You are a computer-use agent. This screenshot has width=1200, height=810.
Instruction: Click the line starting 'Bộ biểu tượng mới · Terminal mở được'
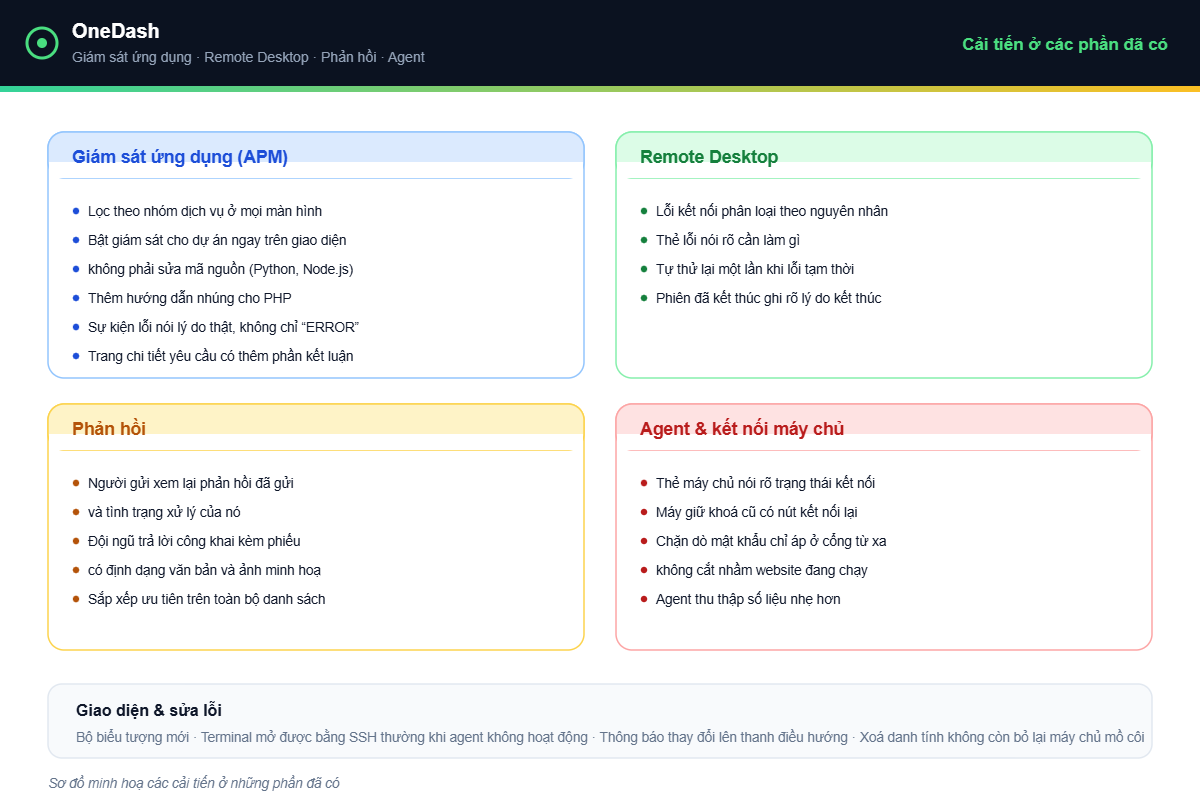point(610,737)
